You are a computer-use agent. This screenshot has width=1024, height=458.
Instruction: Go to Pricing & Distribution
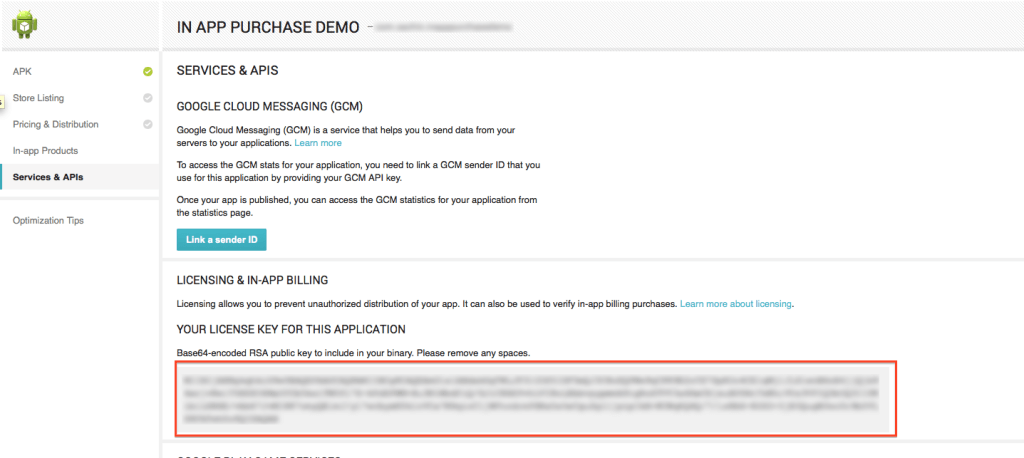[56, 124]
